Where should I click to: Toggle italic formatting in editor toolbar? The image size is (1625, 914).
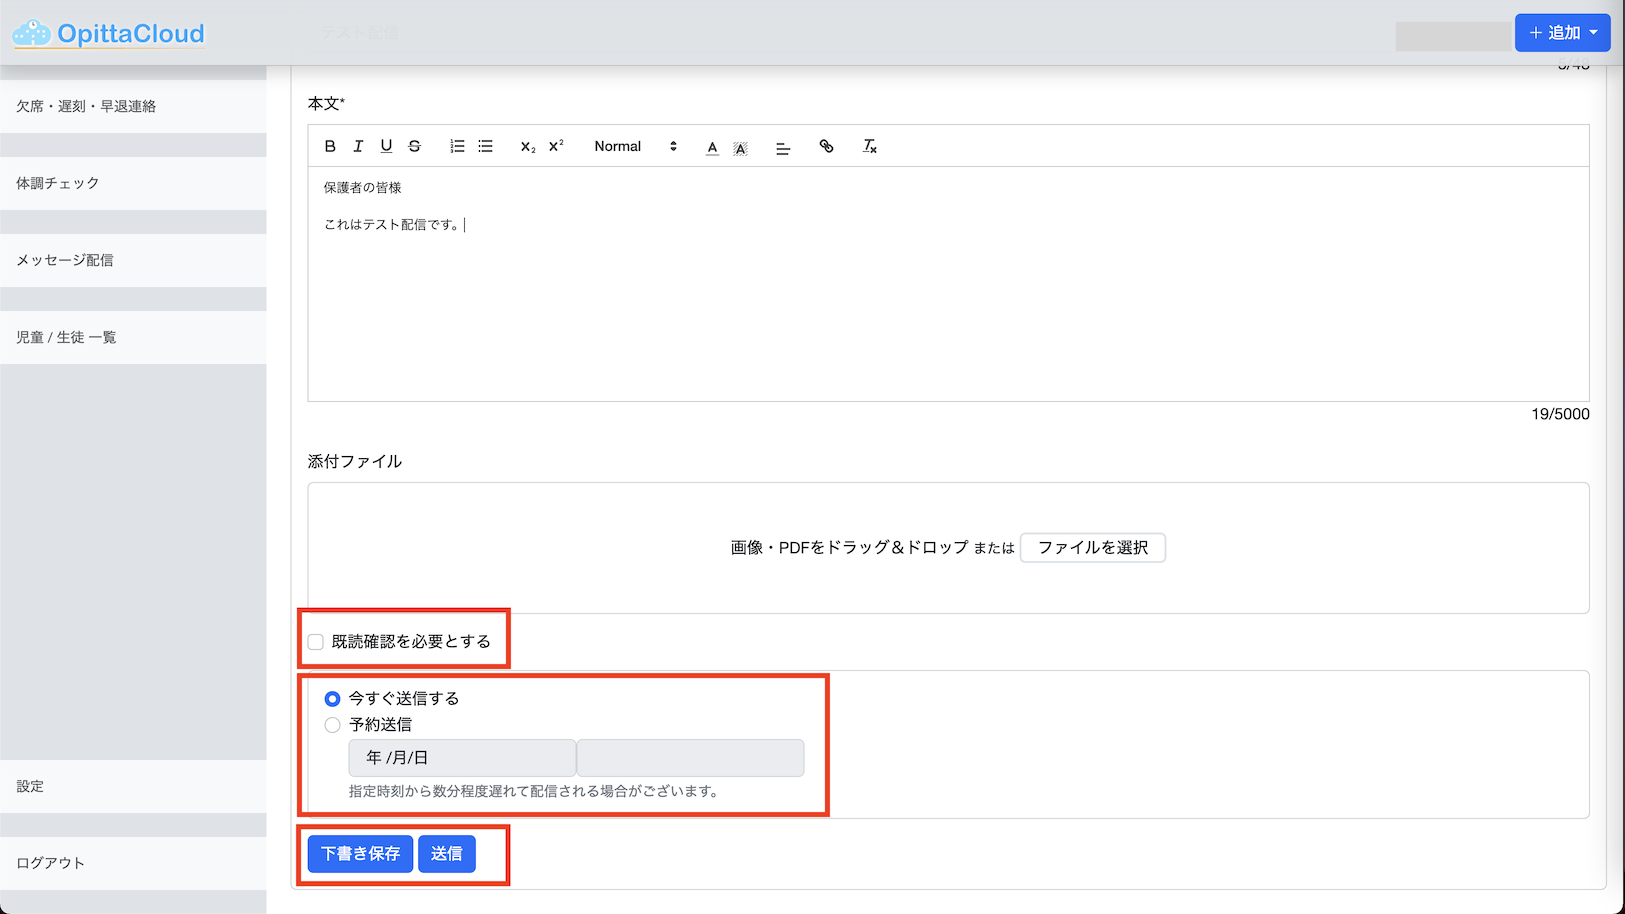358,146
